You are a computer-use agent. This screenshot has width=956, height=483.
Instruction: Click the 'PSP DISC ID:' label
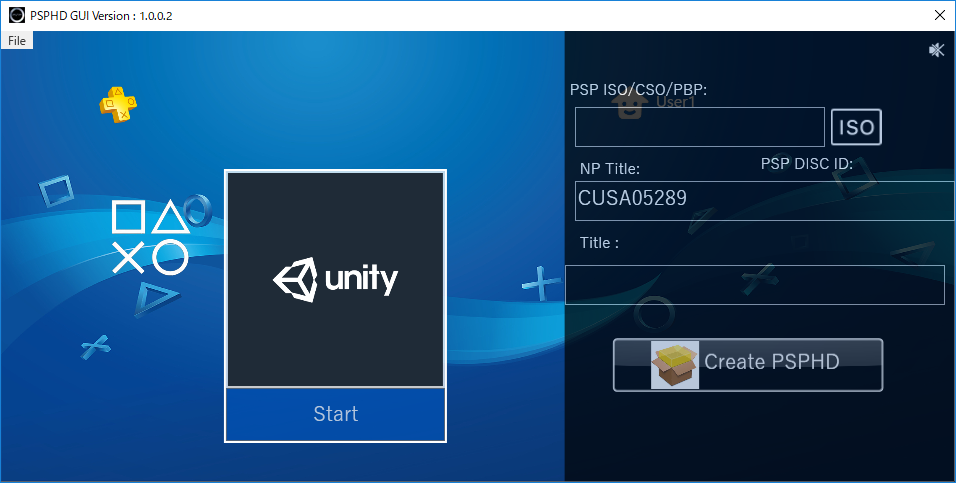click(x=807, y=163)
